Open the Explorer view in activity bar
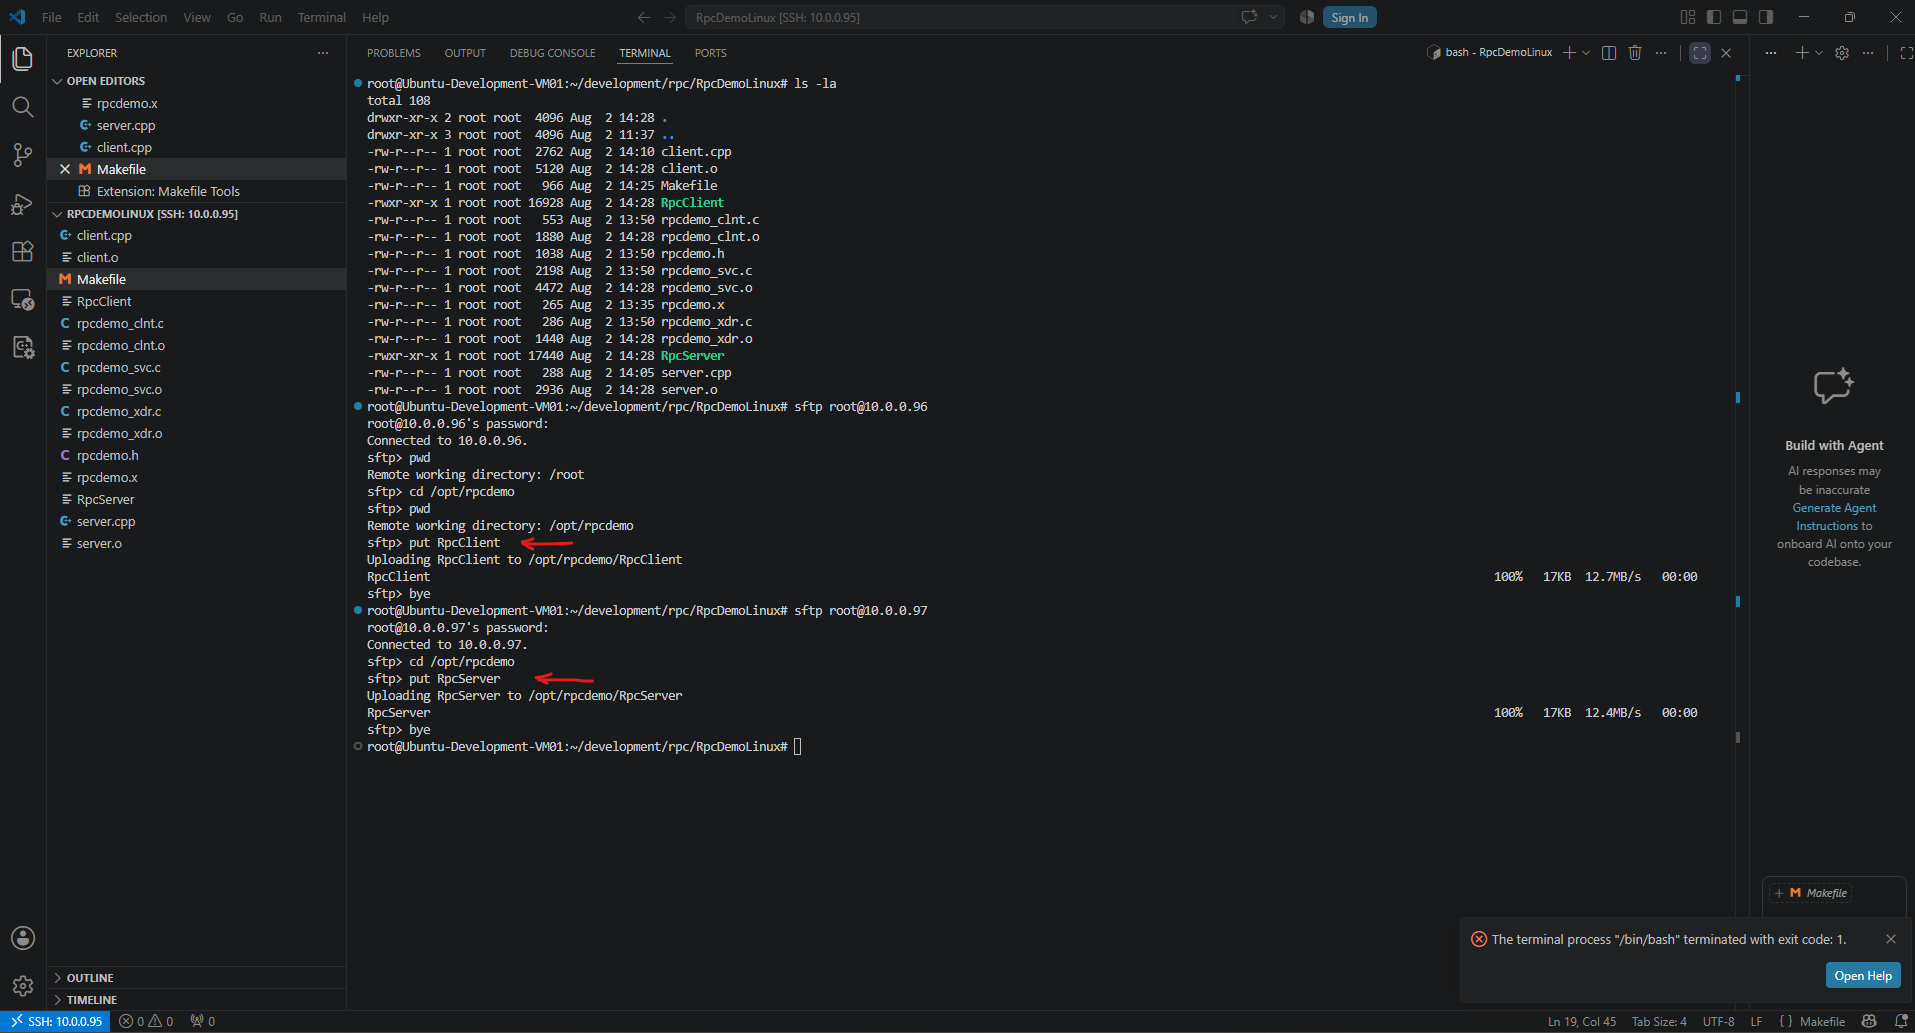 pos(22,59)
